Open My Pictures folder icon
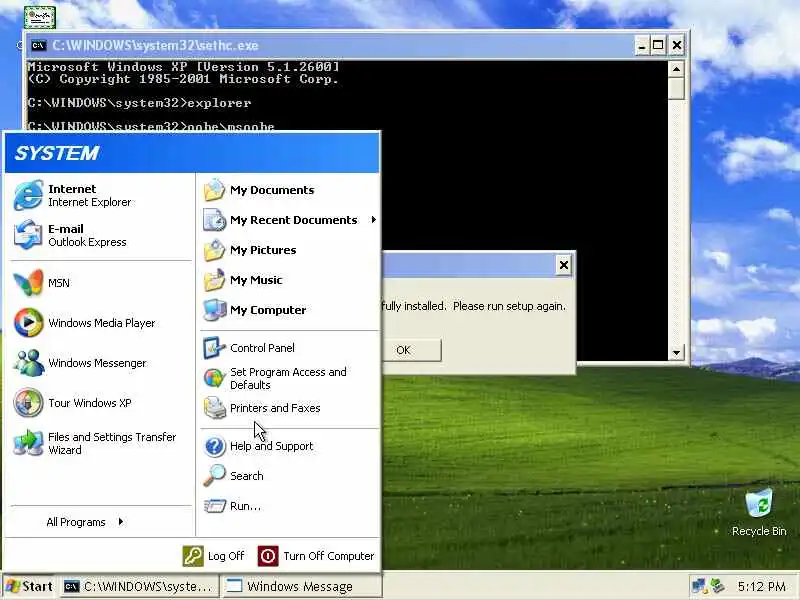The width and height of the screenshot is (800, 600). click(x=214, y=250)
